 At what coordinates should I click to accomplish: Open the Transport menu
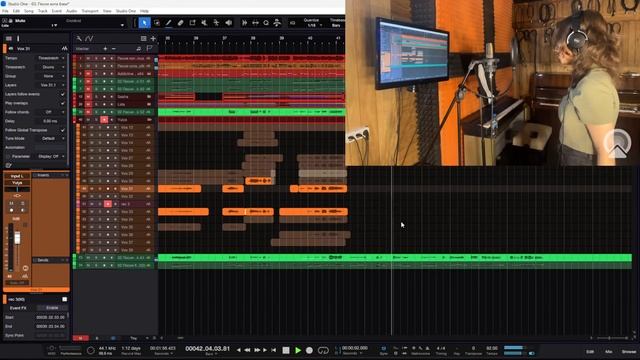click(x=90, y=11)
